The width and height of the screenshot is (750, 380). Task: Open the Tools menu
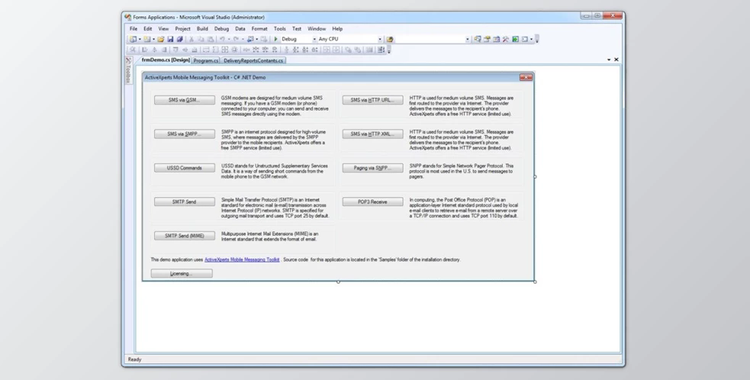280,29
